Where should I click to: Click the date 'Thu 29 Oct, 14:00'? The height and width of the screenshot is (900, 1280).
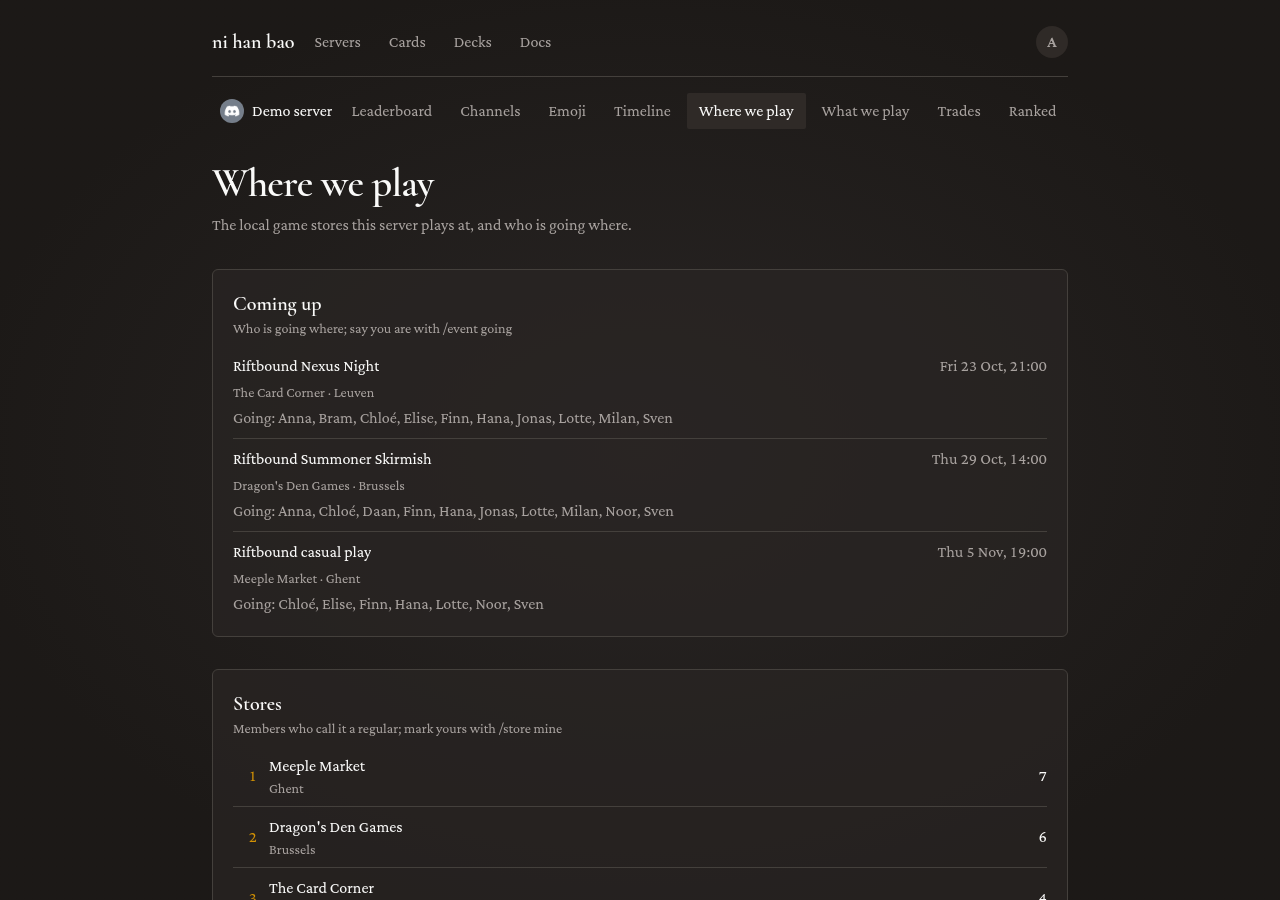click(x=989, y=459)
